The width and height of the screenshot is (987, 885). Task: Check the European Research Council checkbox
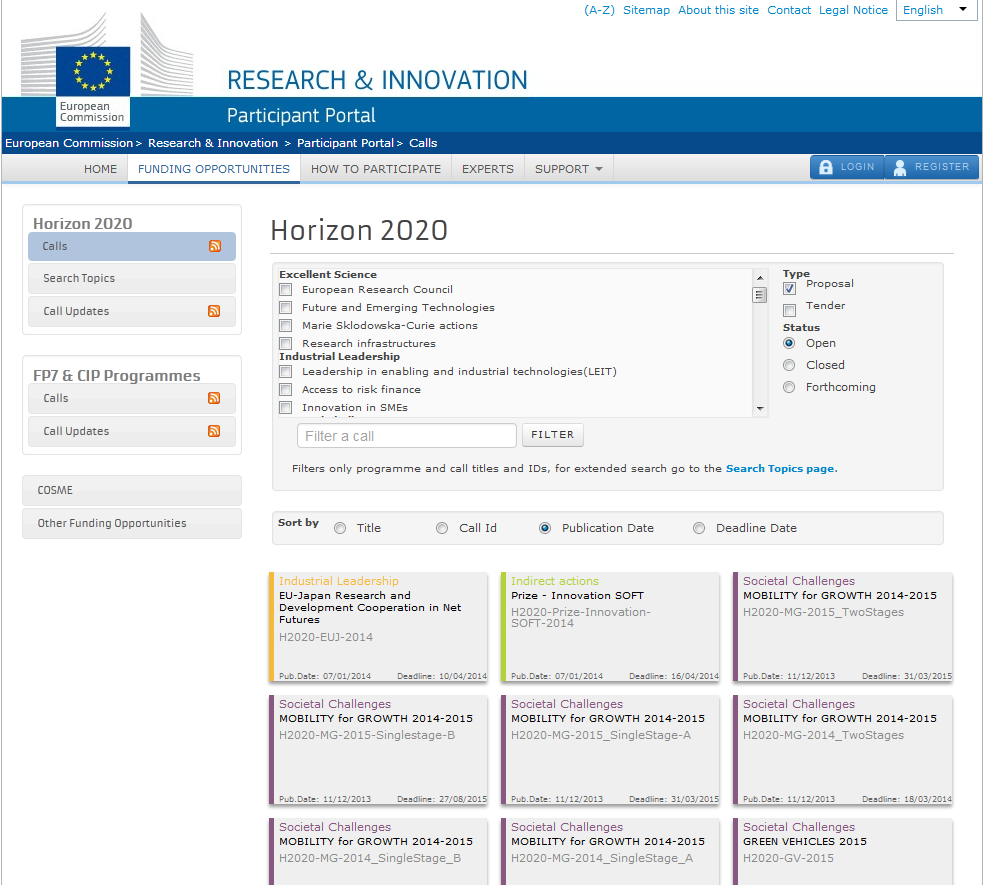286,290
